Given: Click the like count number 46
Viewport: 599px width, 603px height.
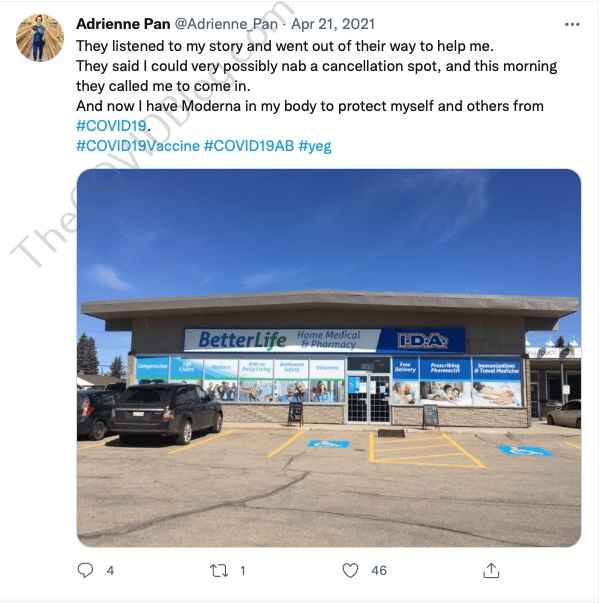Looking at the screenshot, I should point(379,570).
